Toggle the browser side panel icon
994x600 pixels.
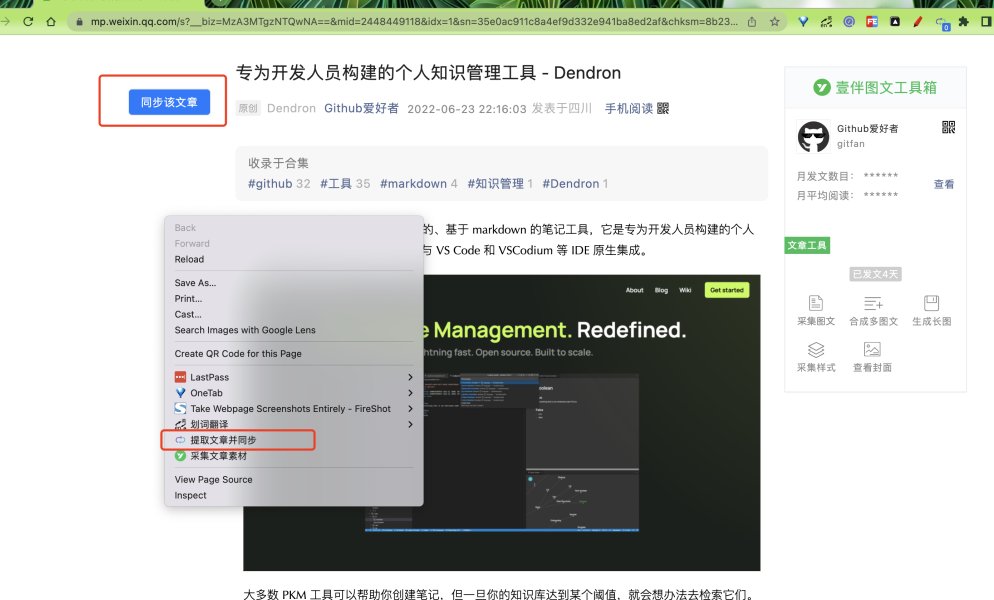click(x=986, y=22)
